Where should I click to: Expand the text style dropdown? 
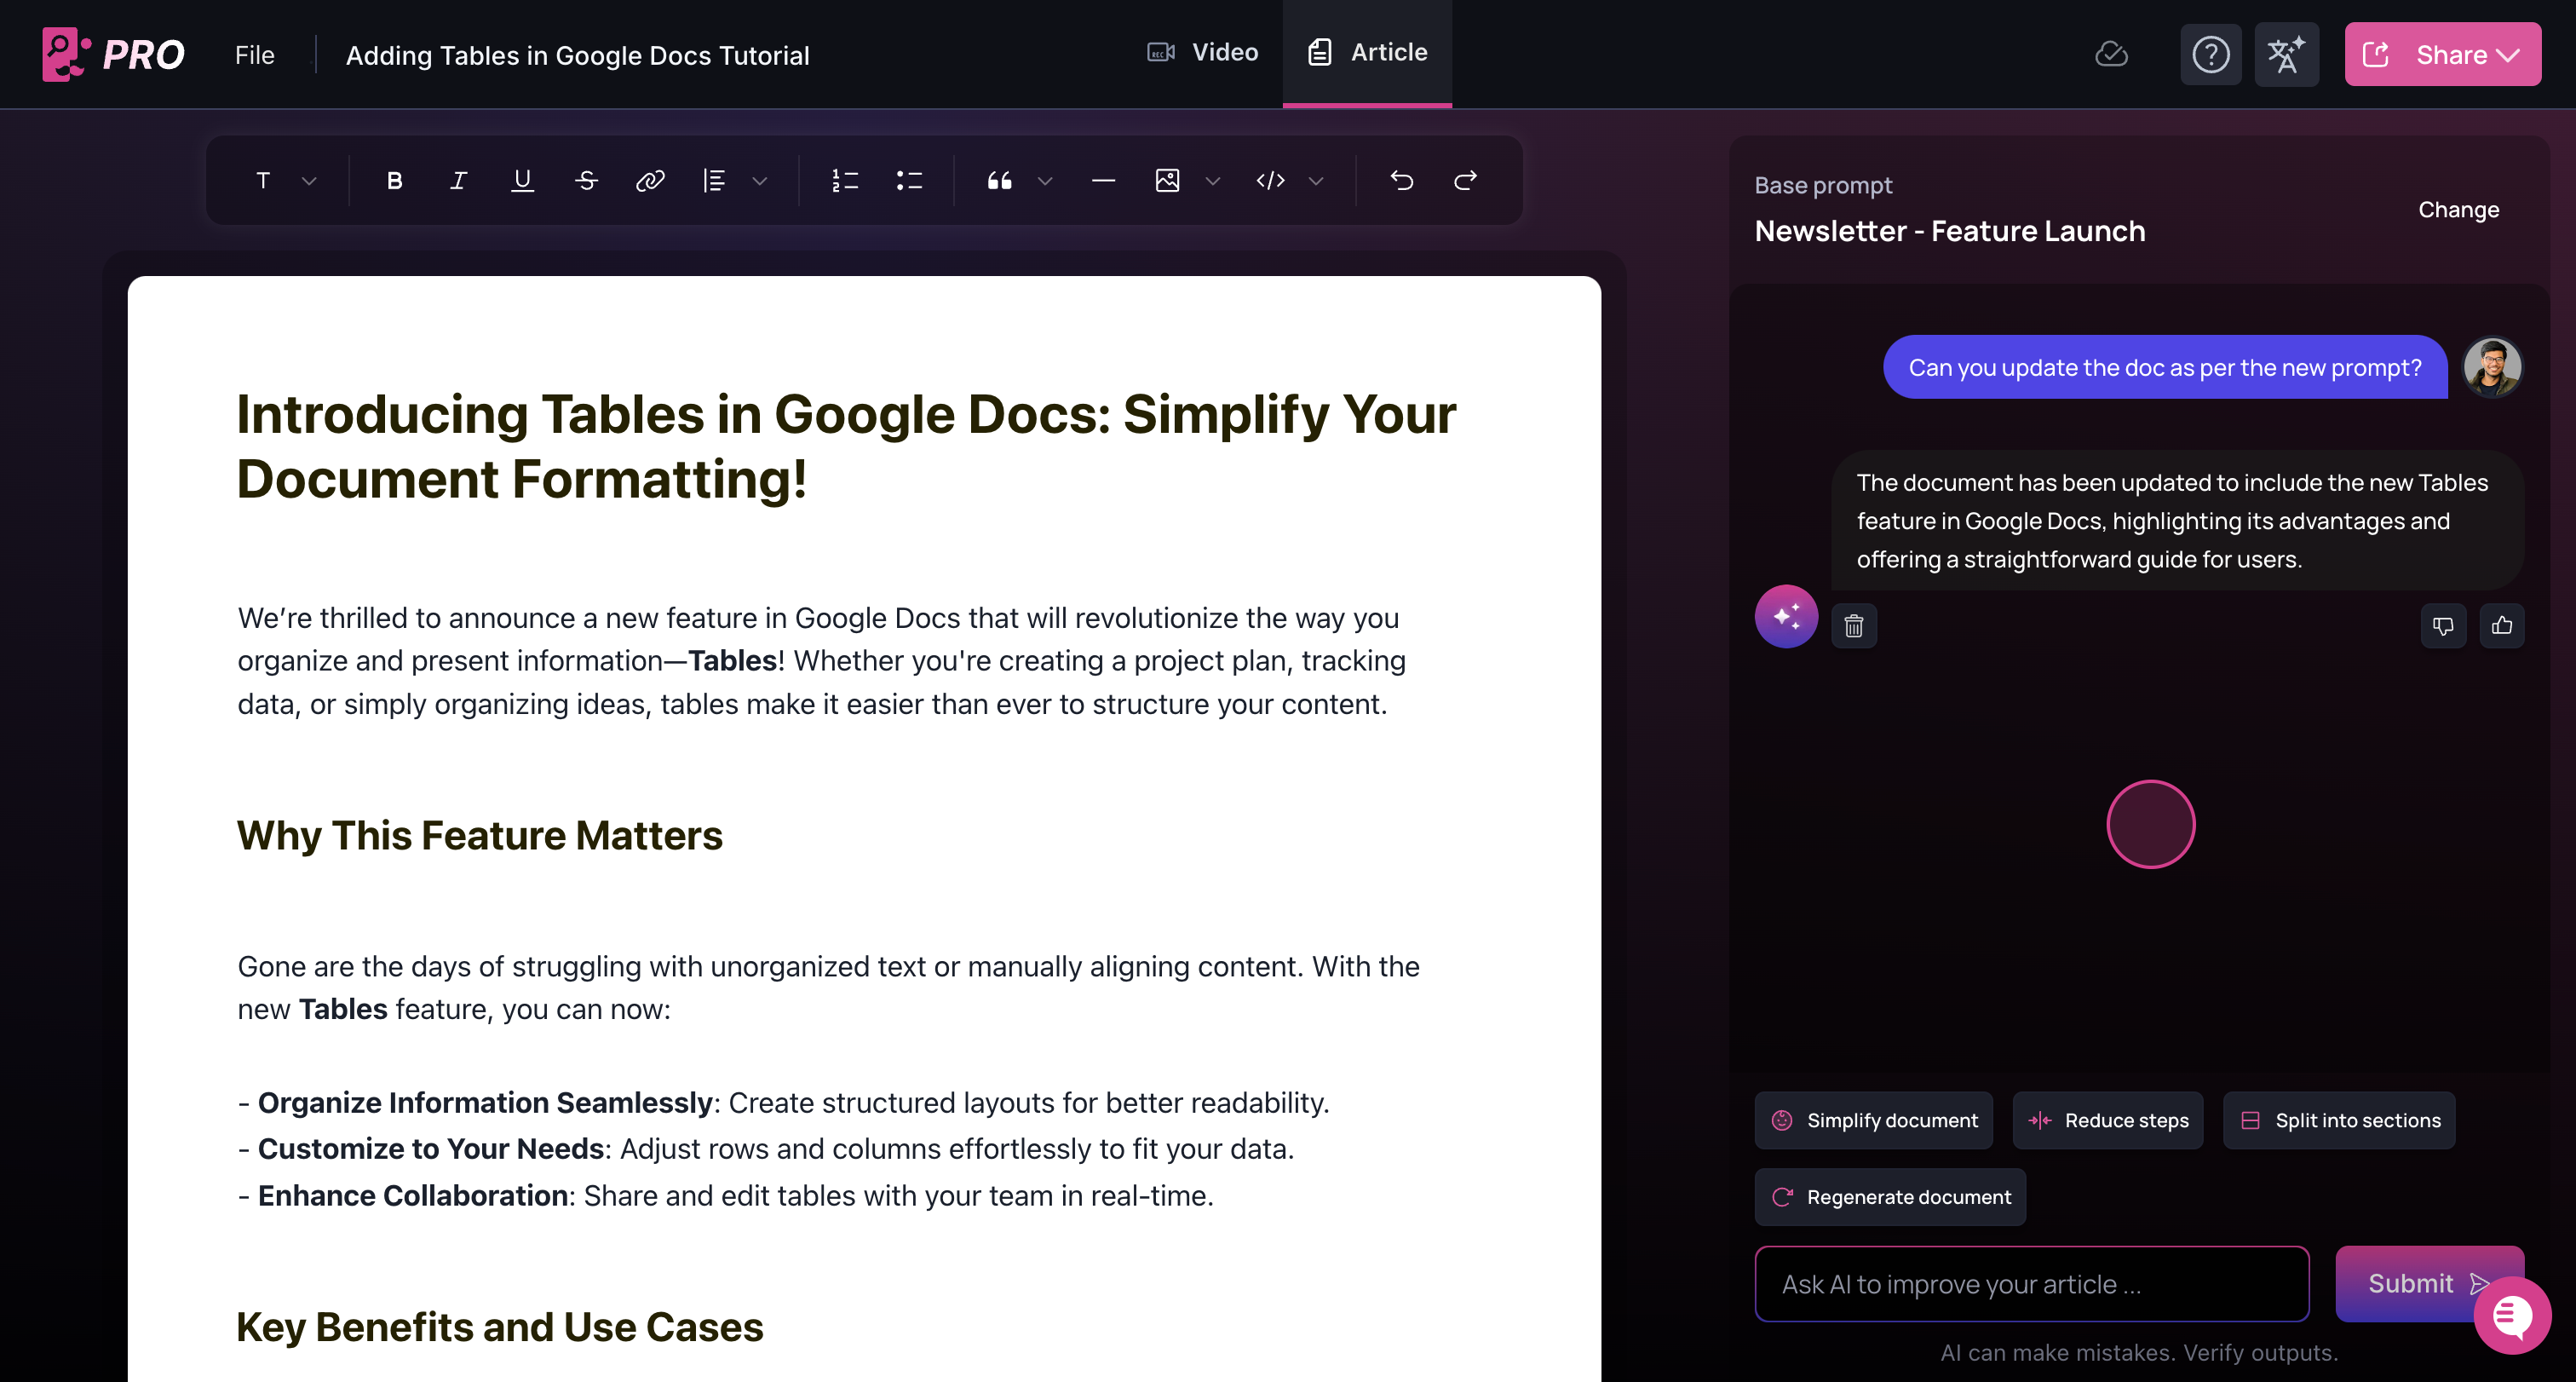tap(308, 181)
